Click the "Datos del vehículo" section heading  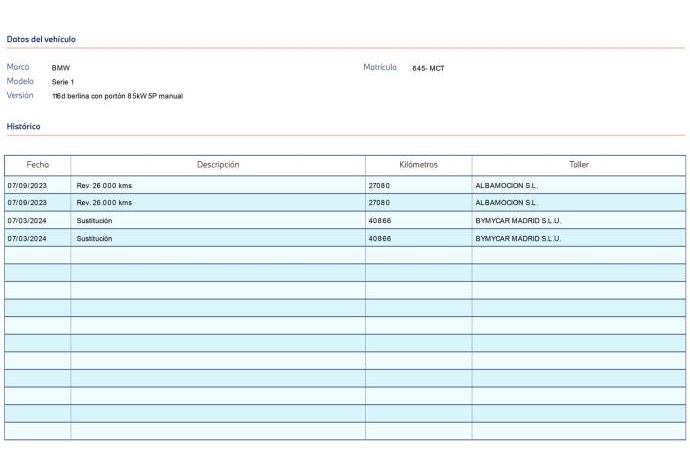click(41, 39)
